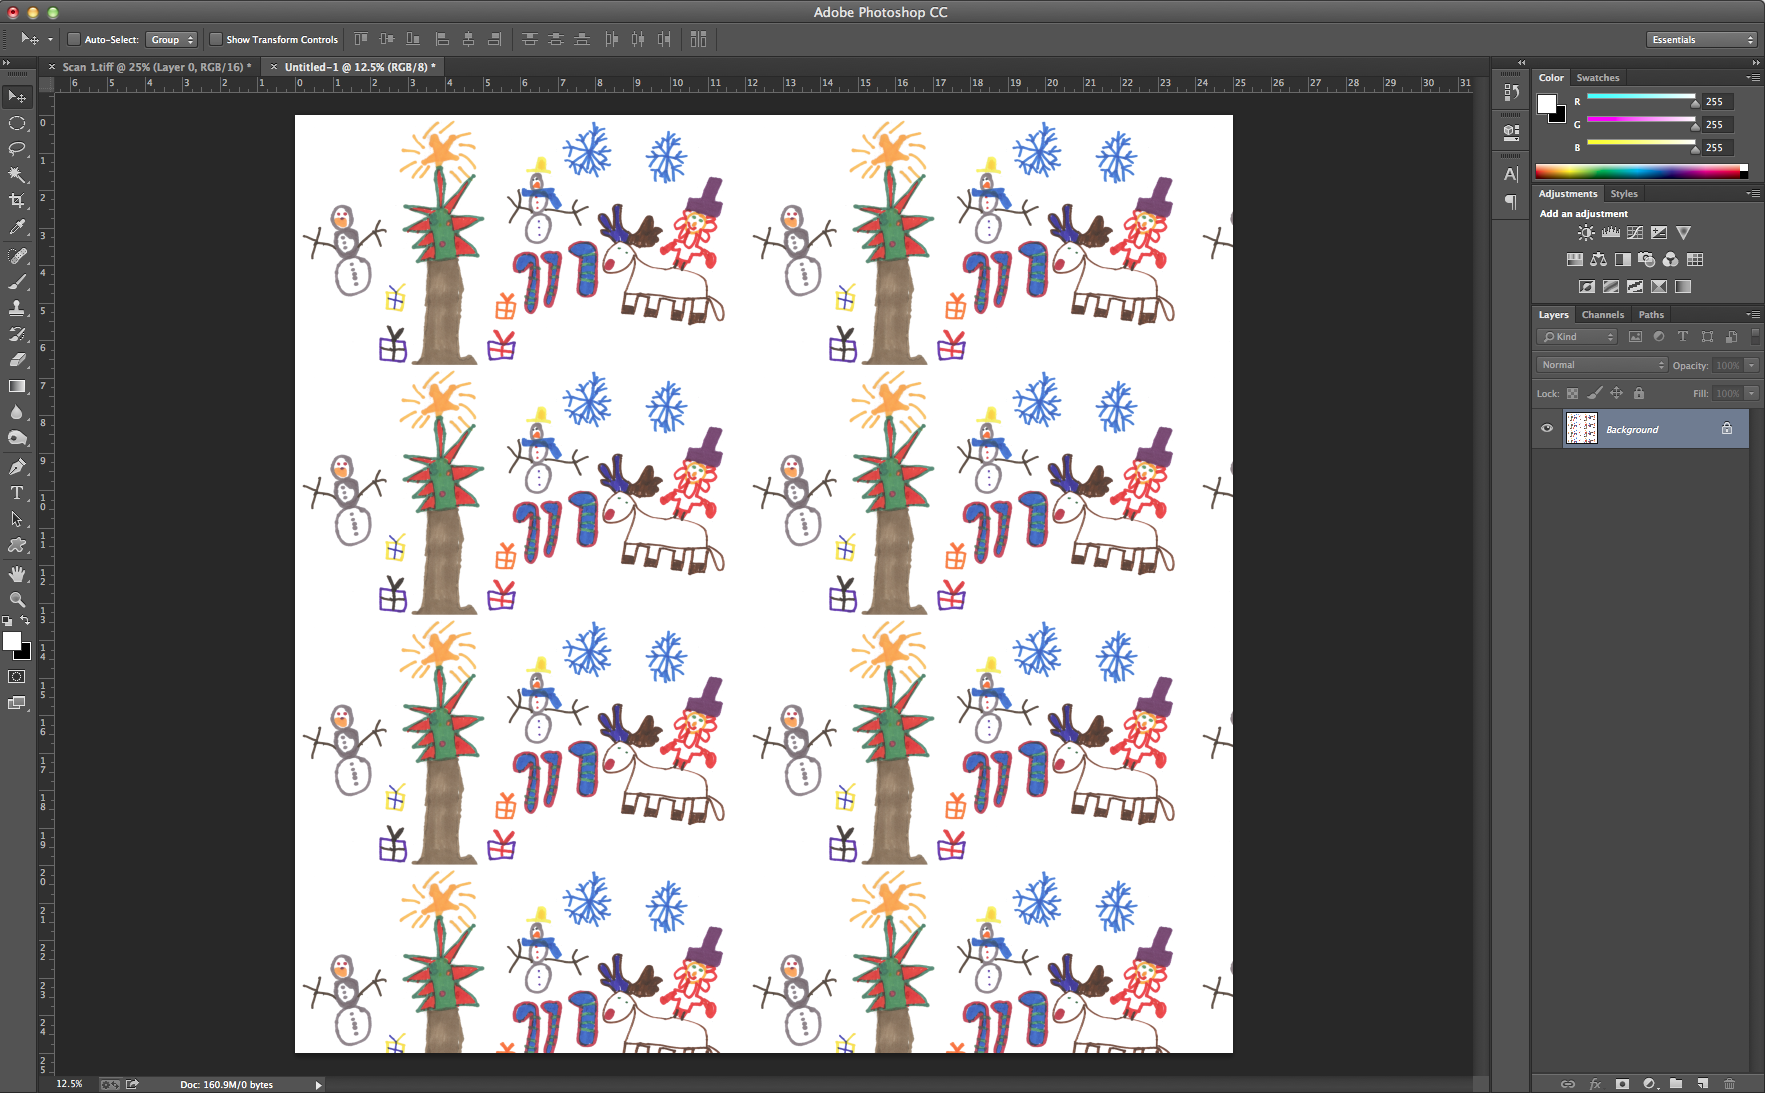Viewport: 1765px width, 1093px height.
Task: Click the zoom percentage field showing 12.5%
Action: click(69, 1083)
